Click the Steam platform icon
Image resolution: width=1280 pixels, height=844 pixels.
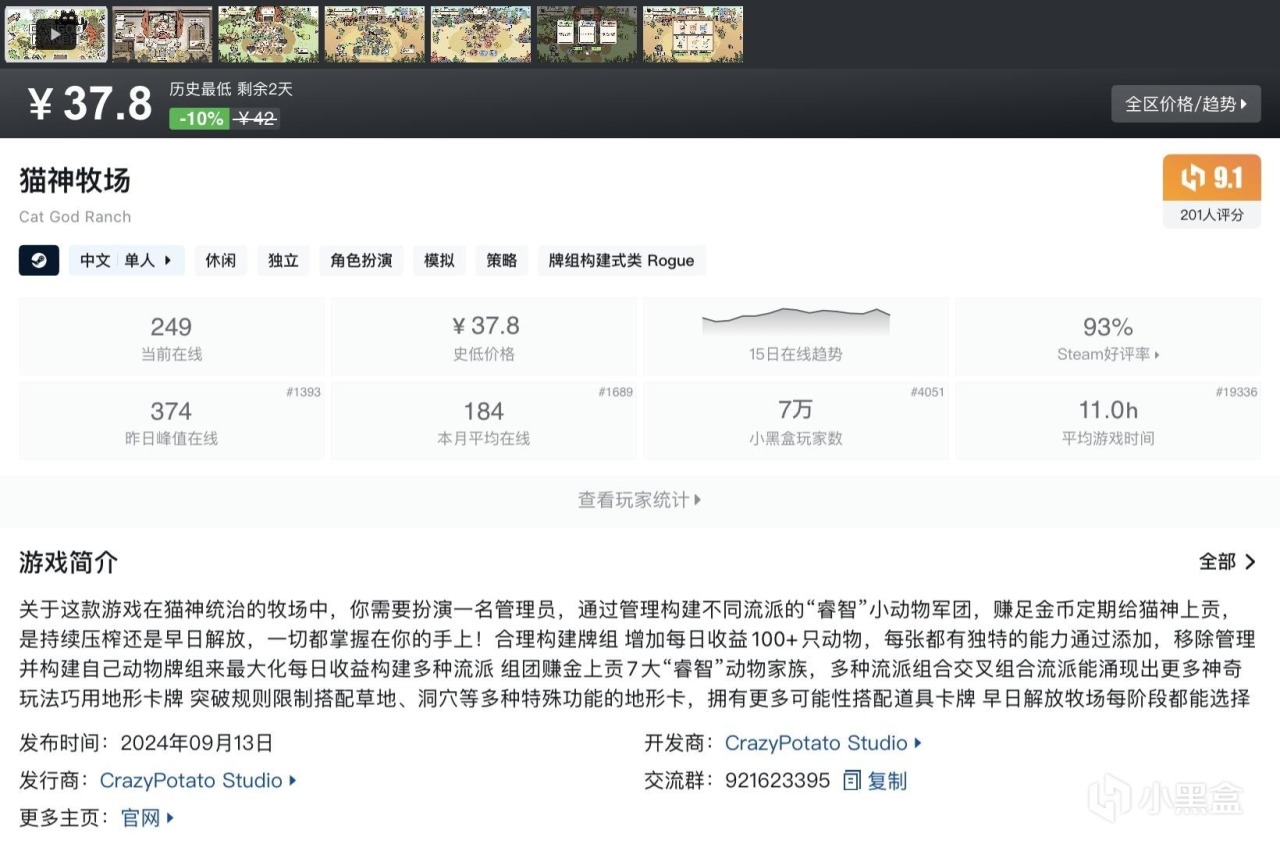pos(39,261)
